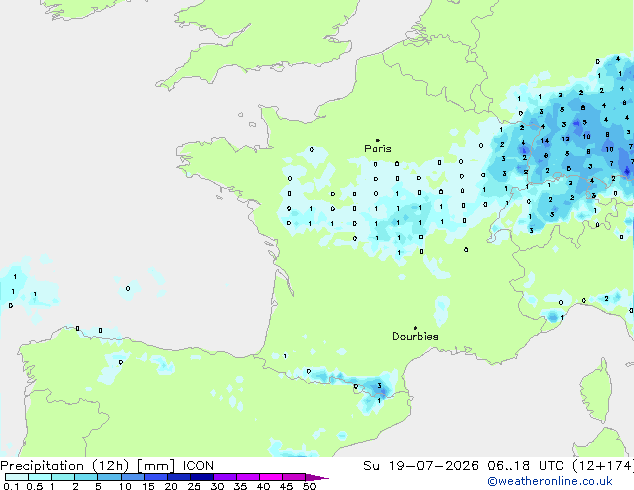Open the weatheronline.co.uk link
The image size is (634, 490).
550,481
